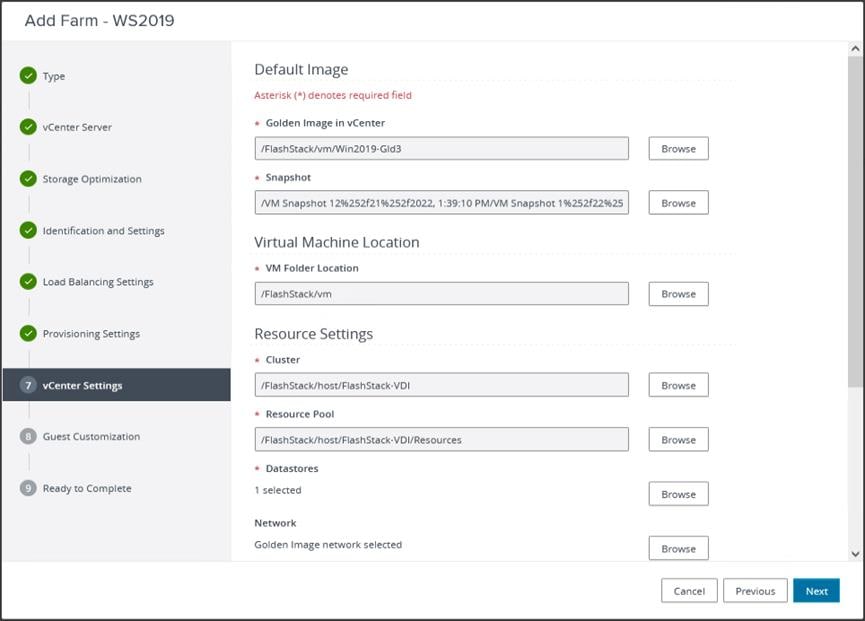Click the Identification and Settings checkmark icon
865x621 pixels.
tap(28, 230)
